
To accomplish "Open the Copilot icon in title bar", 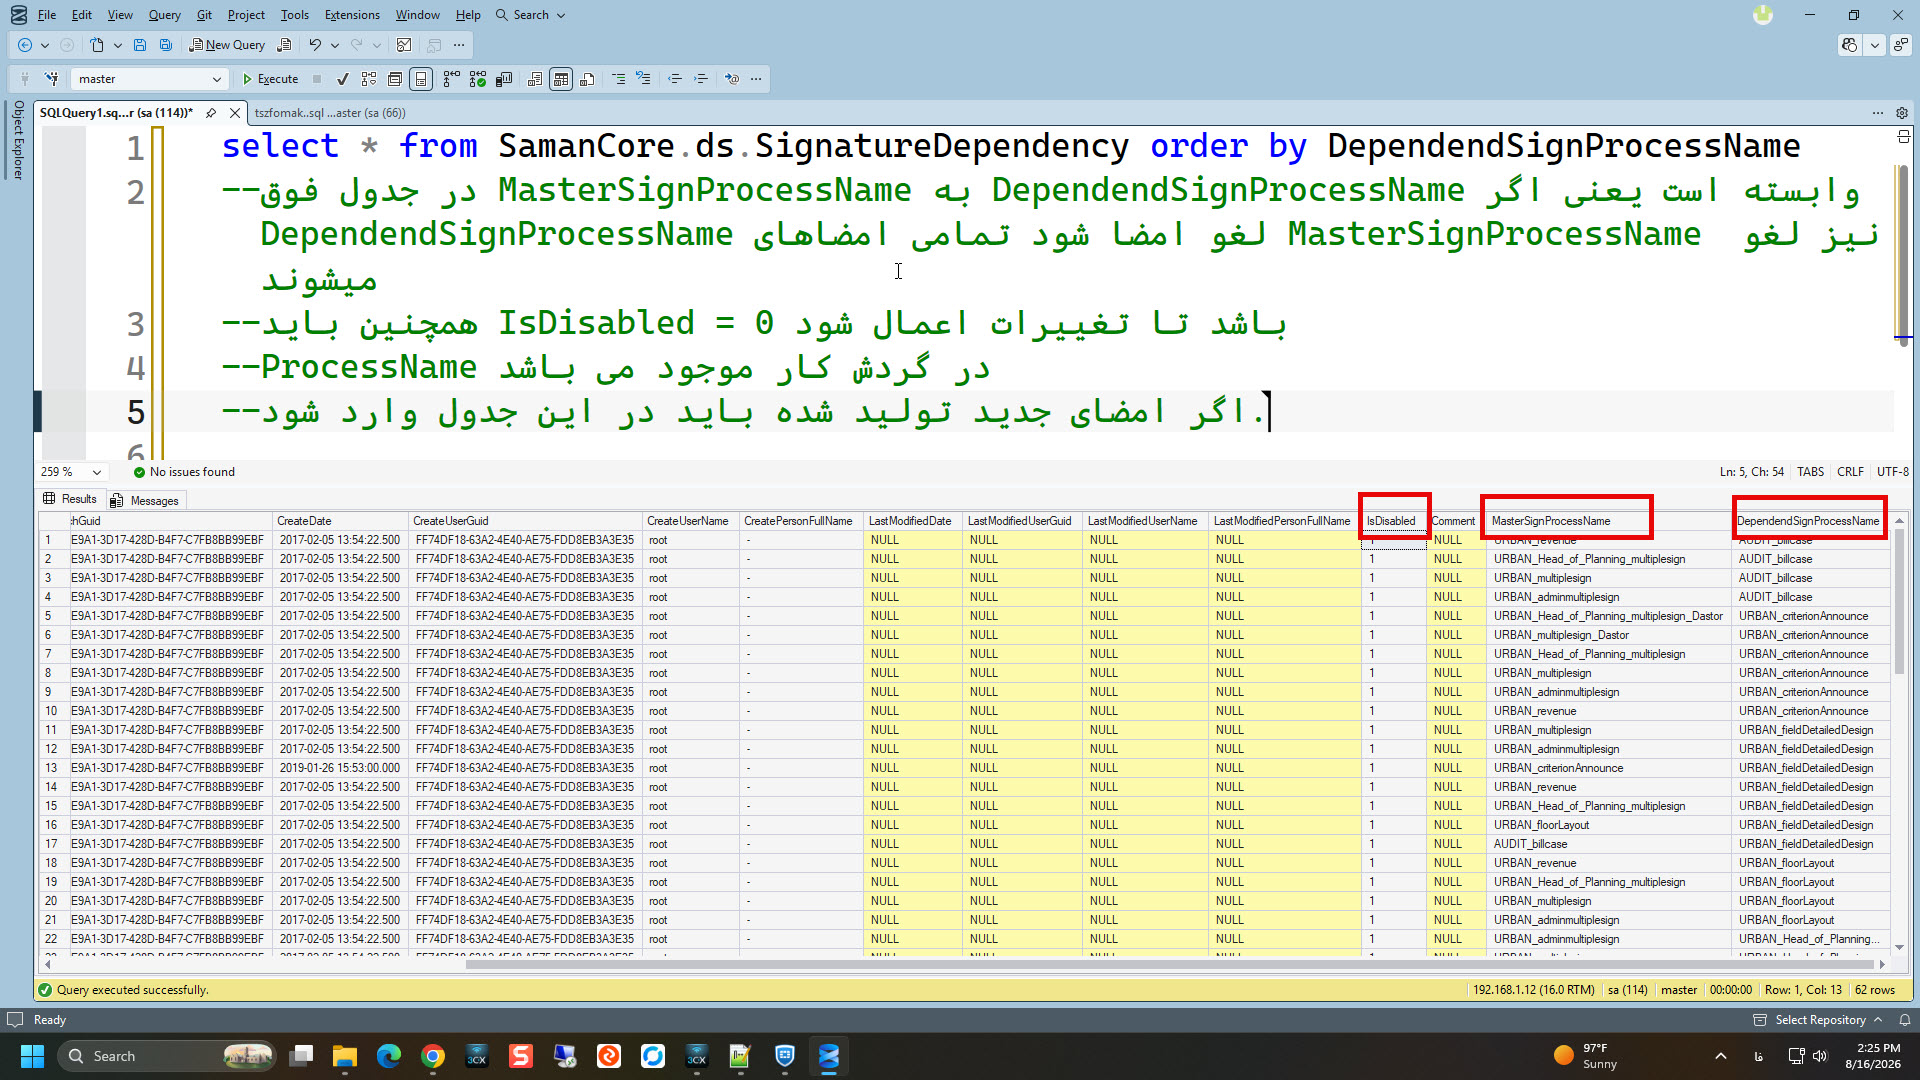I will tap(1850, 45).
